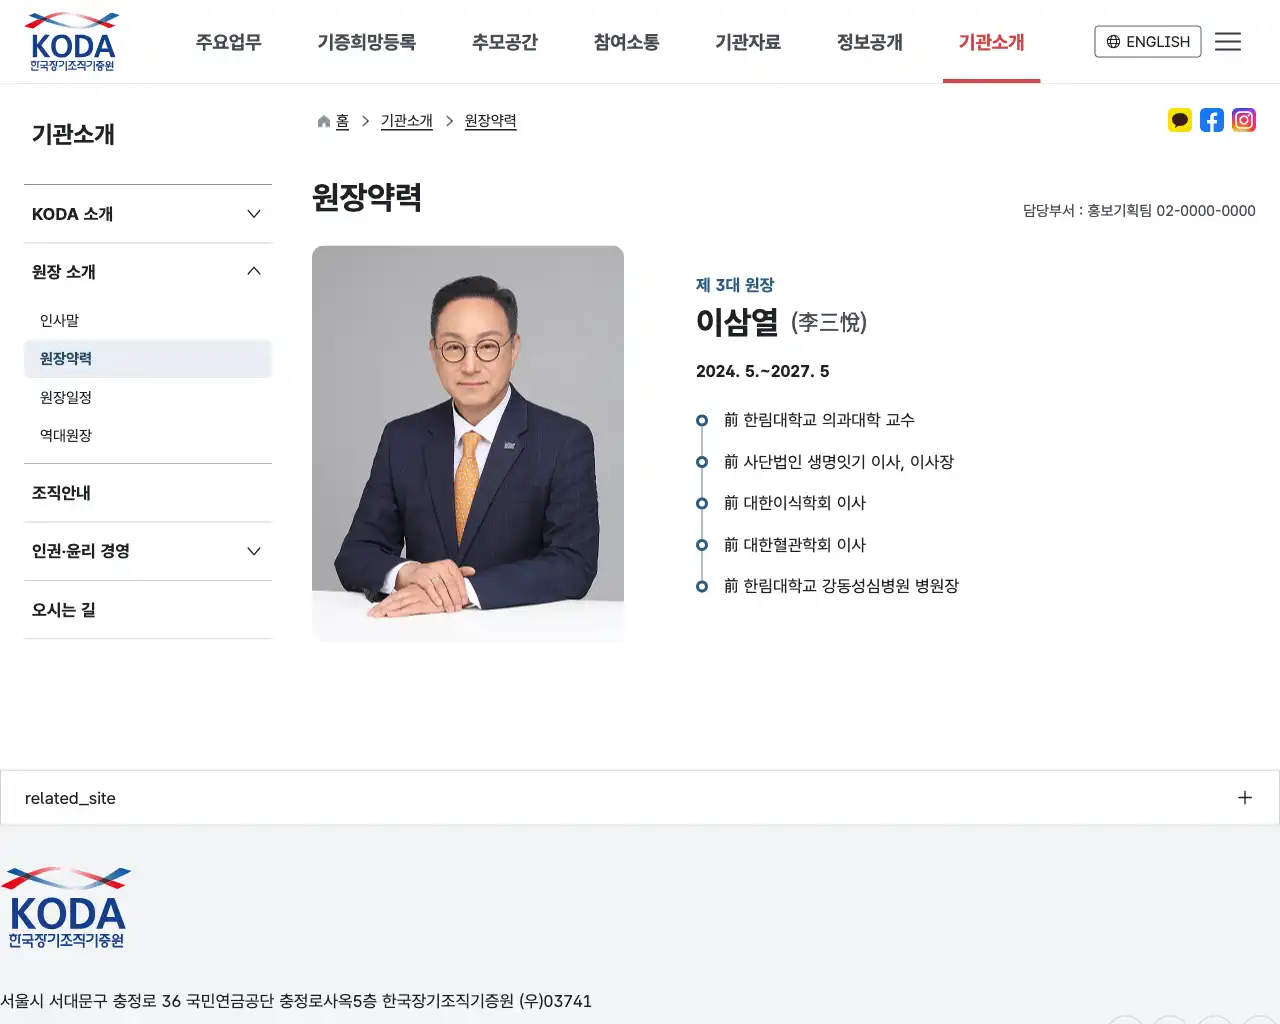This screenshot has height=1024, width=1280.
Task: Expand the related_site panel
Action: [1245, 797]
